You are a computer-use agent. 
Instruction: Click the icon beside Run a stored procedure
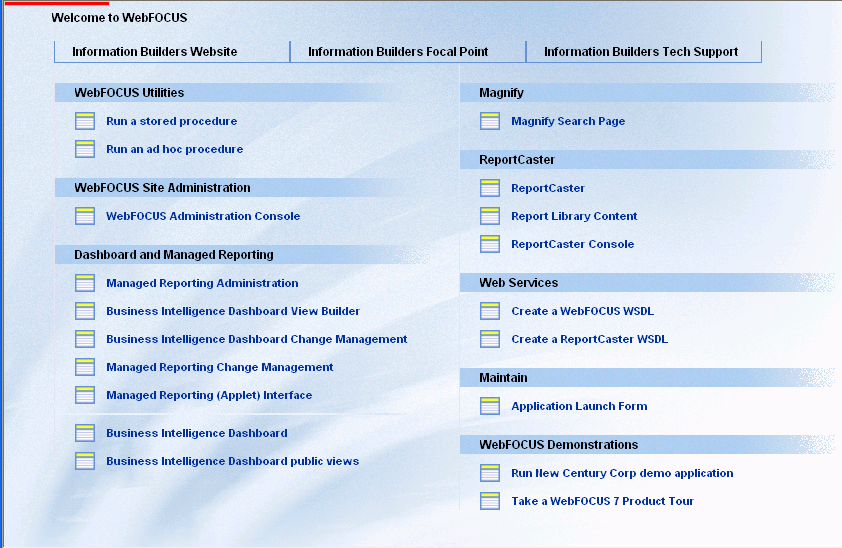85,121
